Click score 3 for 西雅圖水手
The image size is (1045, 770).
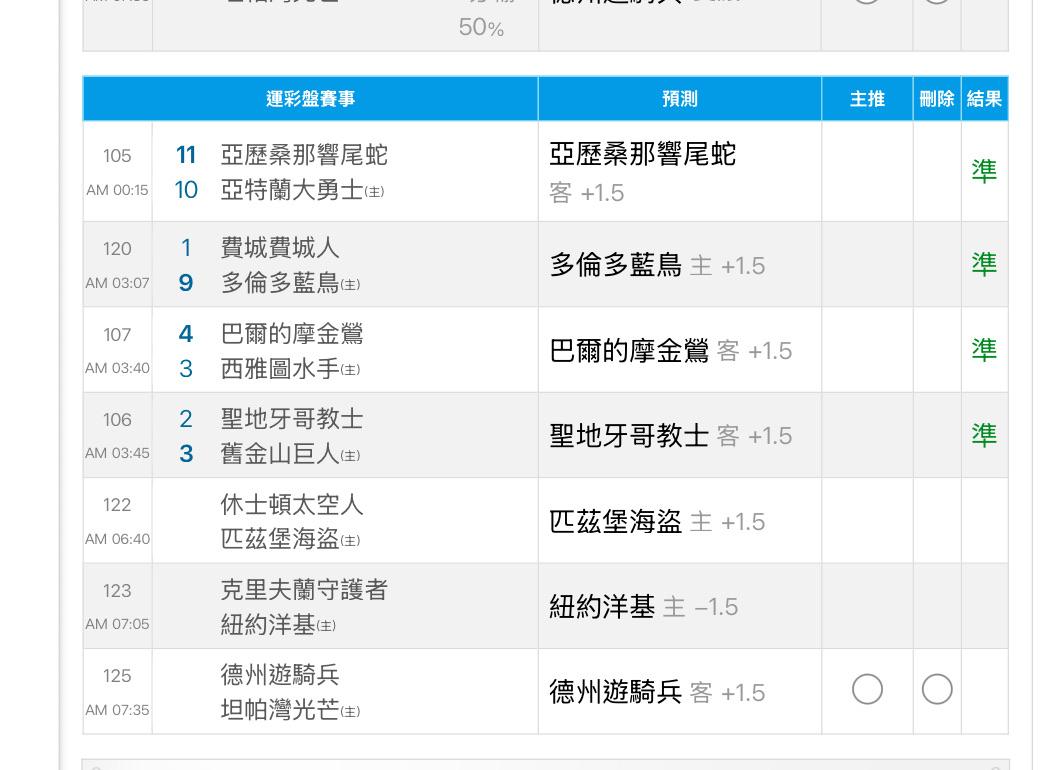[x=186, y=369]
